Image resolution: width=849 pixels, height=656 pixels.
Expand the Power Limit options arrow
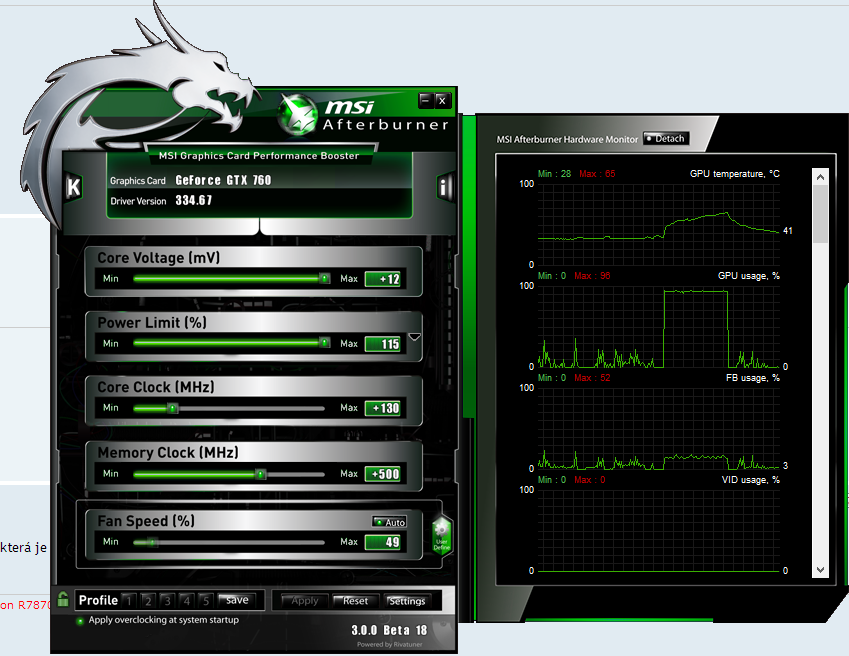[x=415, y=338]
